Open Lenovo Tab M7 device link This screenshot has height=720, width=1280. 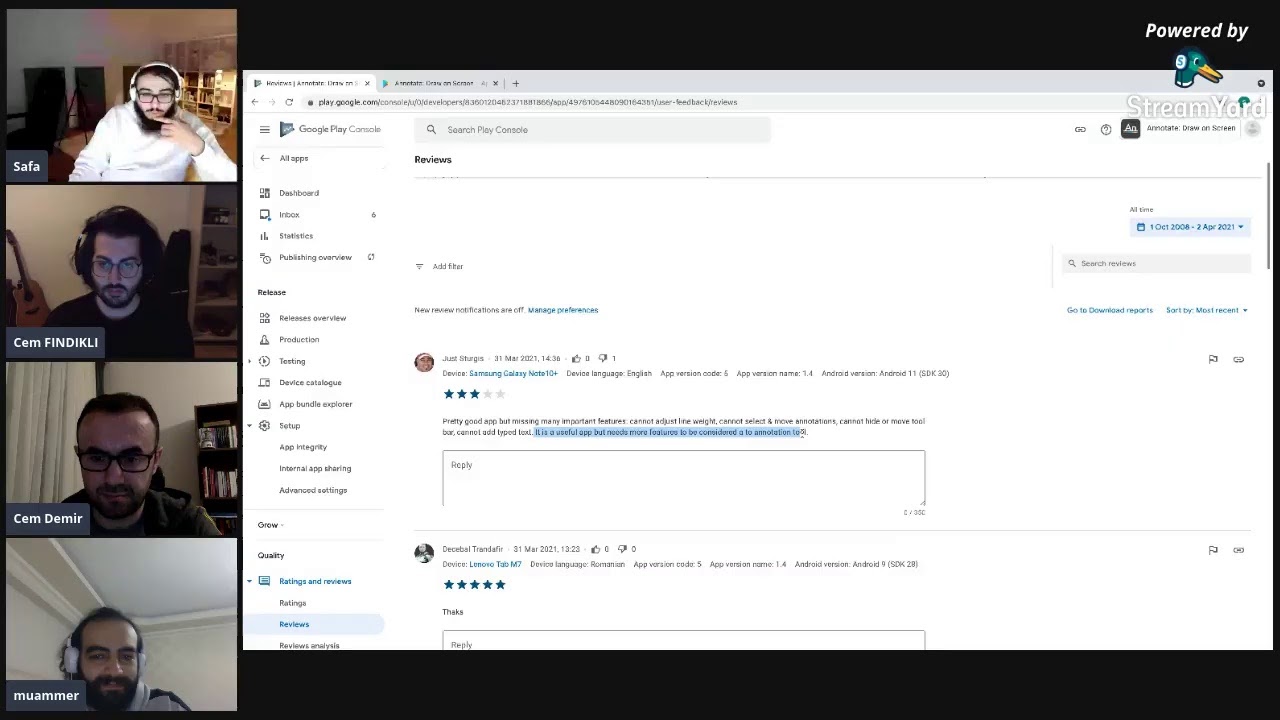495,564
